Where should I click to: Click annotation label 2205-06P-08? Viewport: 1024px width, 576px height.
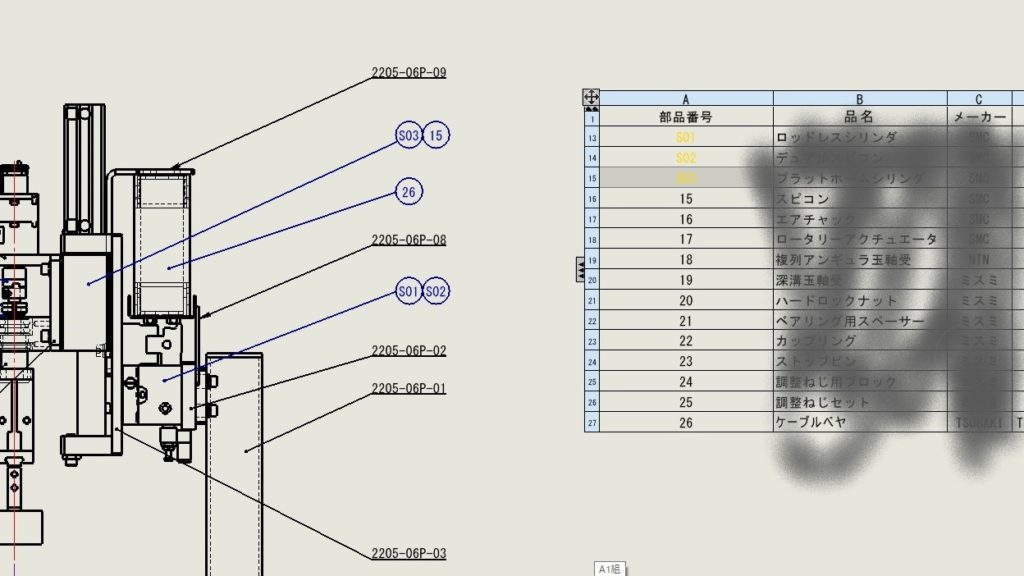tap(408, 240)
